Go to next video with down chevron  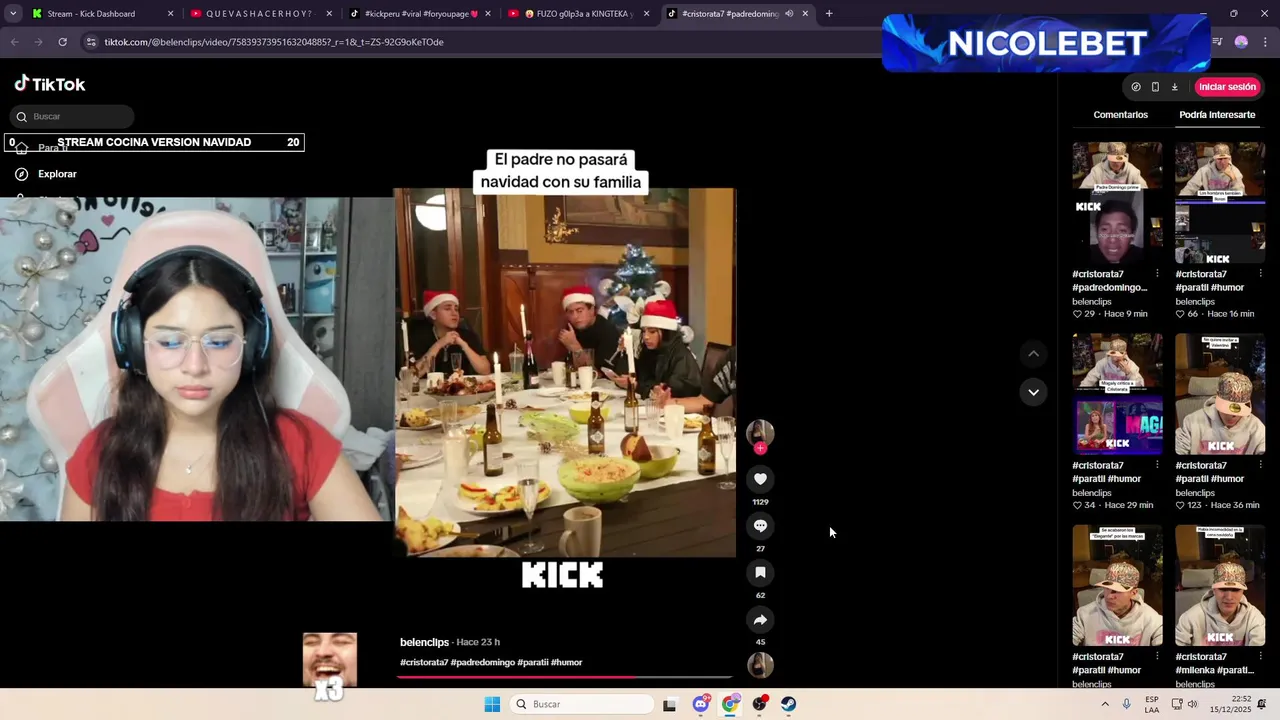(x=1033, y=392)
